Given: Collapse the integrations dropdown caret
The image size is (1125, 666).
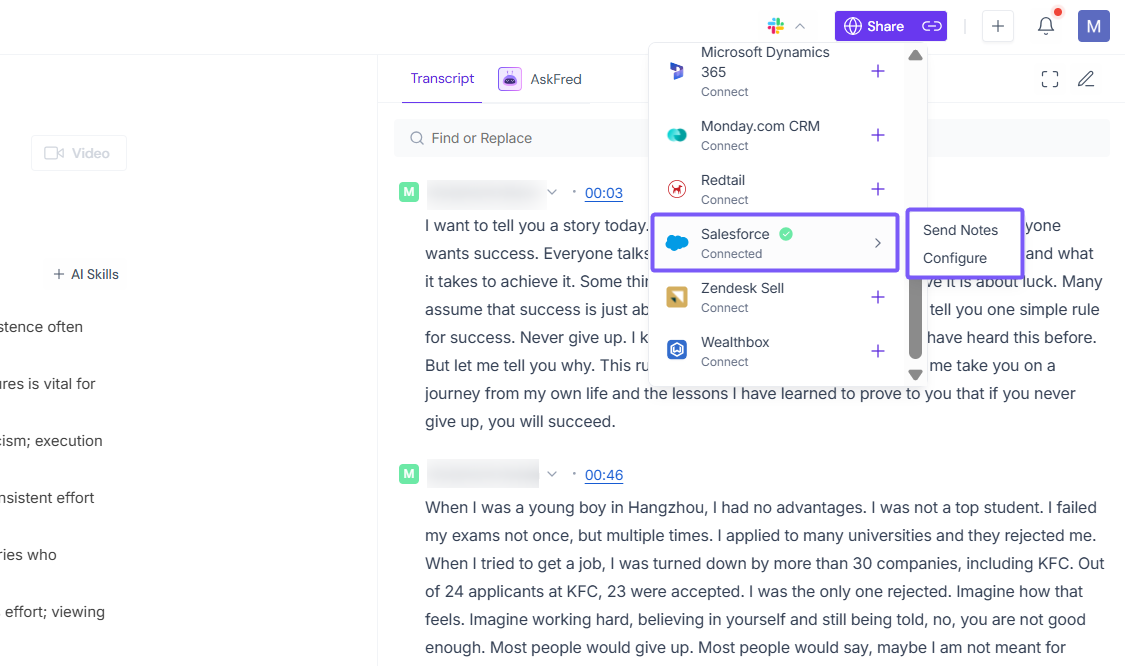Looking at the screenshot, I should point(800,26).
